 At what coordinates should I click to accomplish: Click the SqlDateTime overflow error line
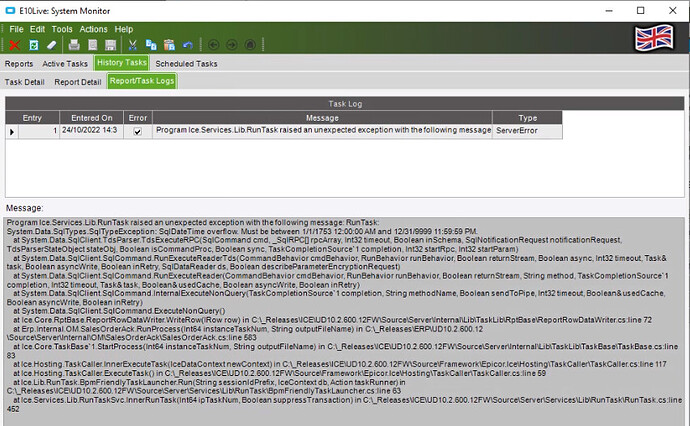click(x=242, y=231)
